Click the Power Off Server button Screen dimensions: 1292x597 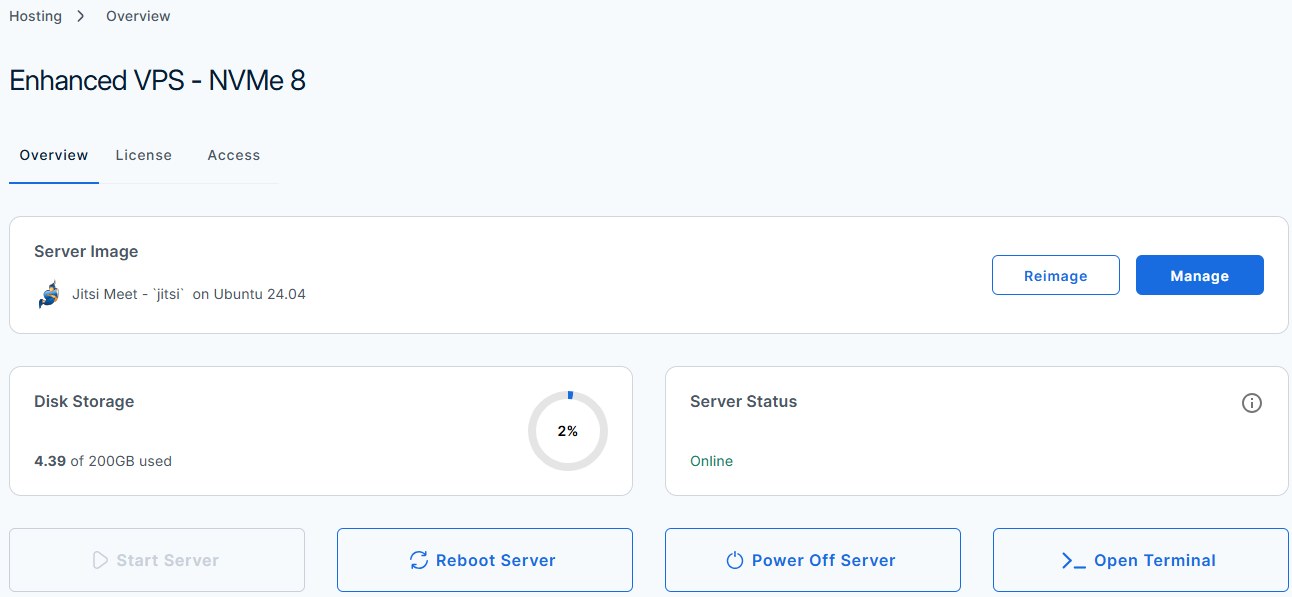[x=813, y=560]
